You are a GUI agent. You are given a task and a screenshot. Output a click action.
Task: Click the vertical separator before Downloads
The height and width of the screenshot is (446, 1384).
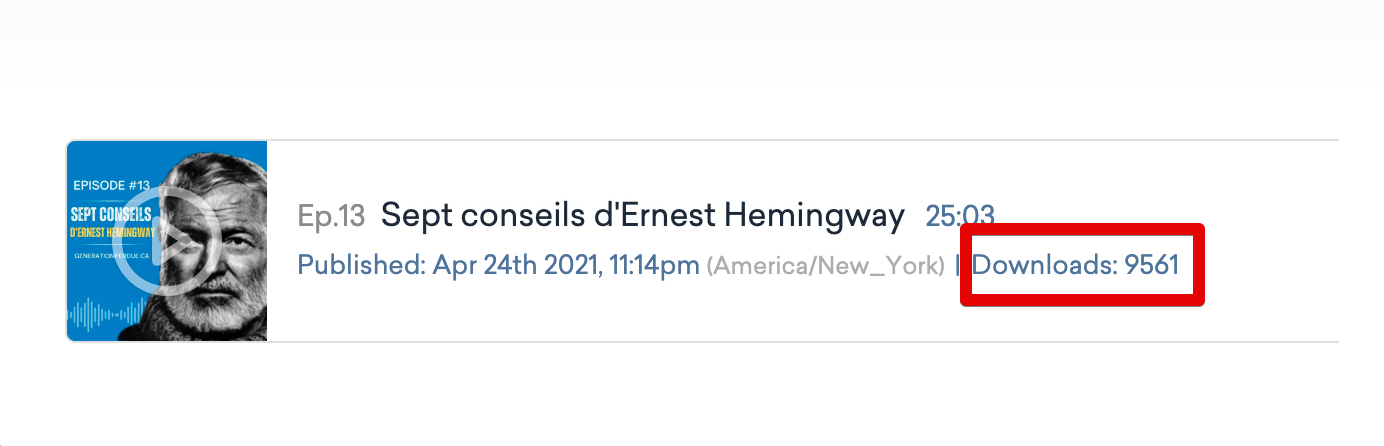coord(958,266)
